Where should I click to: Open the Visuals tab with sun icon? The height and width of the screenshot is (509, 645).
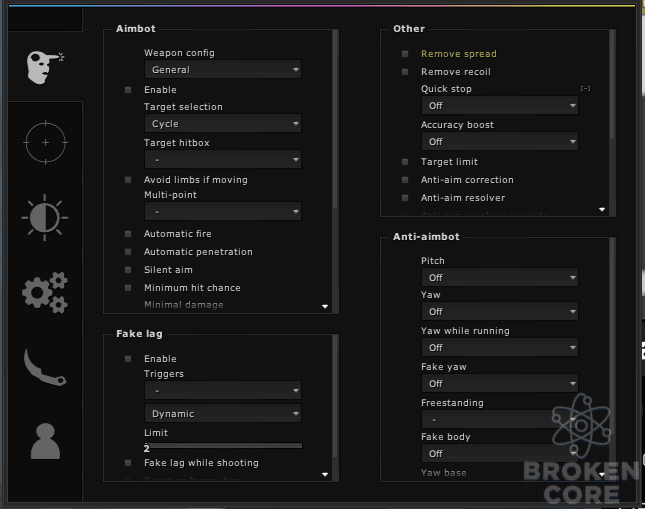pyautogui.click(x=45, y=218)
